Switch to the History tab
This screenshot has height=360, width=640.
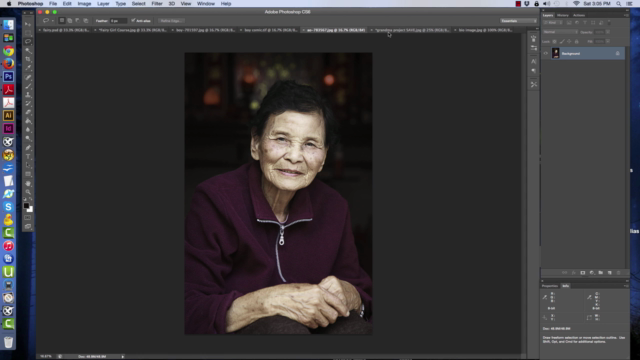pos(562,16)
